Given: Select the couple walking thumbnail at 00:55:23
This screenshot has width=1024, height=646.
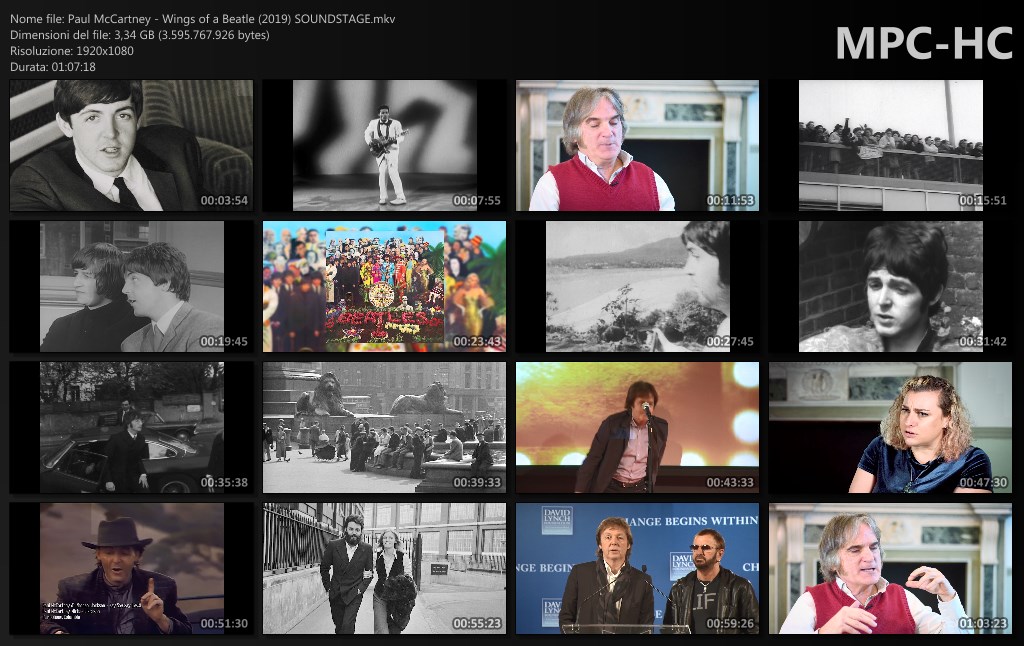Looking at the screenshot, I should coord(384,569).
